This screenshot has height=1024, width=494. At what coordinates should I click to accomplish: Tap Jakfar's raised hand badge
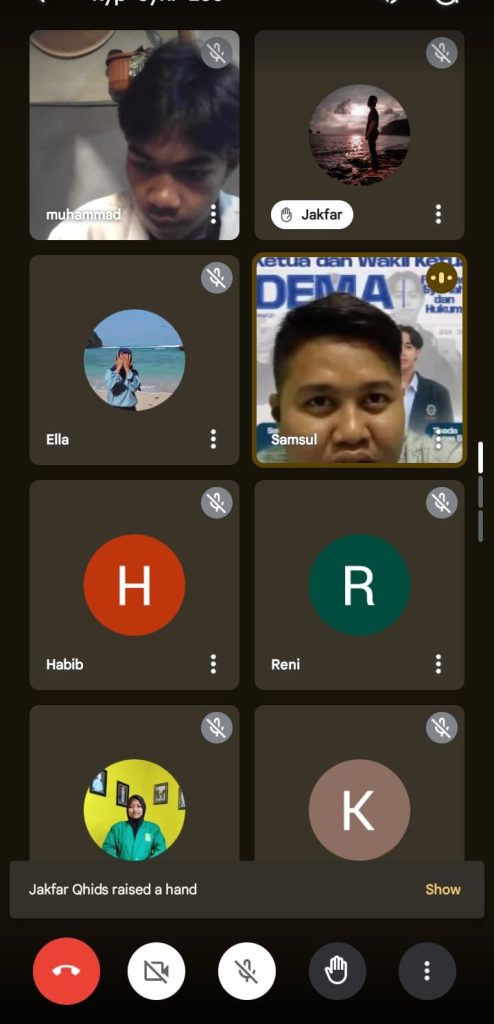312,215
